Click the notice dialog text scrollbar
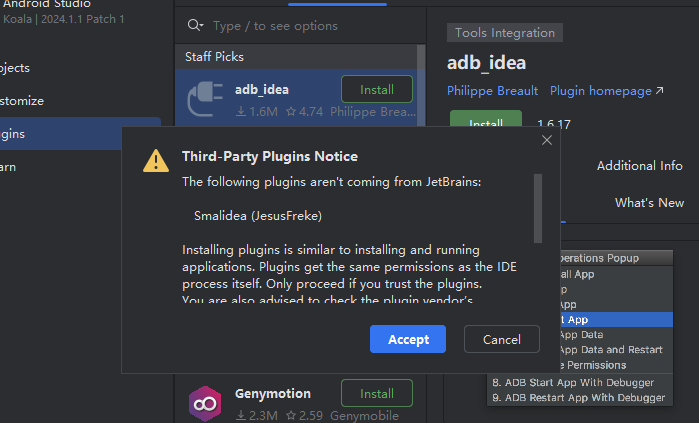The image size is (699, 423). [538, 209]
